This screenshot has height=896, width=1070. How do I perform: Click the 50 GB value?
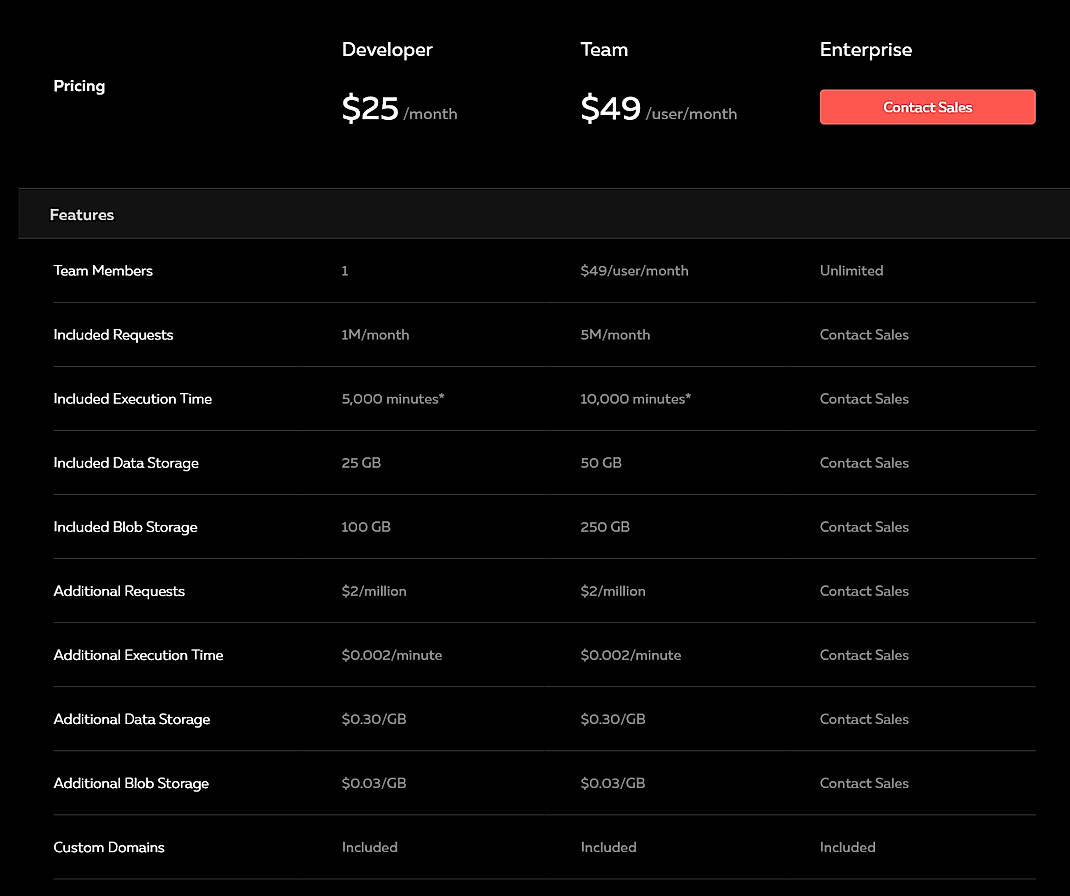pyautogui.click(x=601, y=463)
